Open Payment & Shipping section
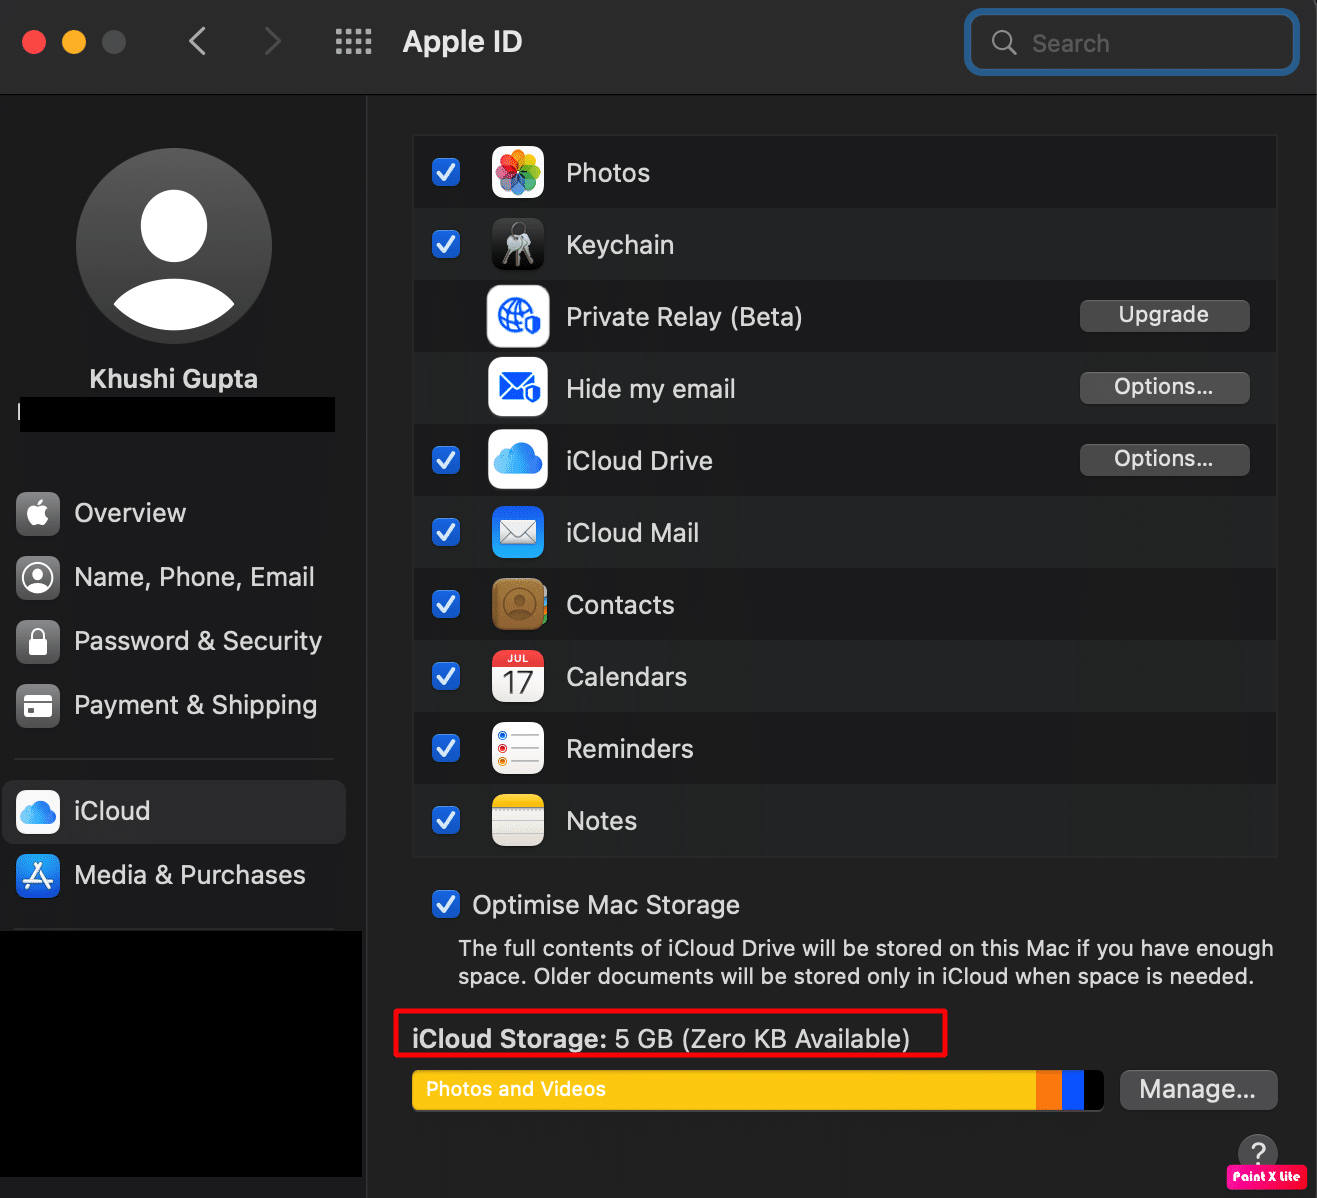The image size is (1317, 1198). point(174,705)
